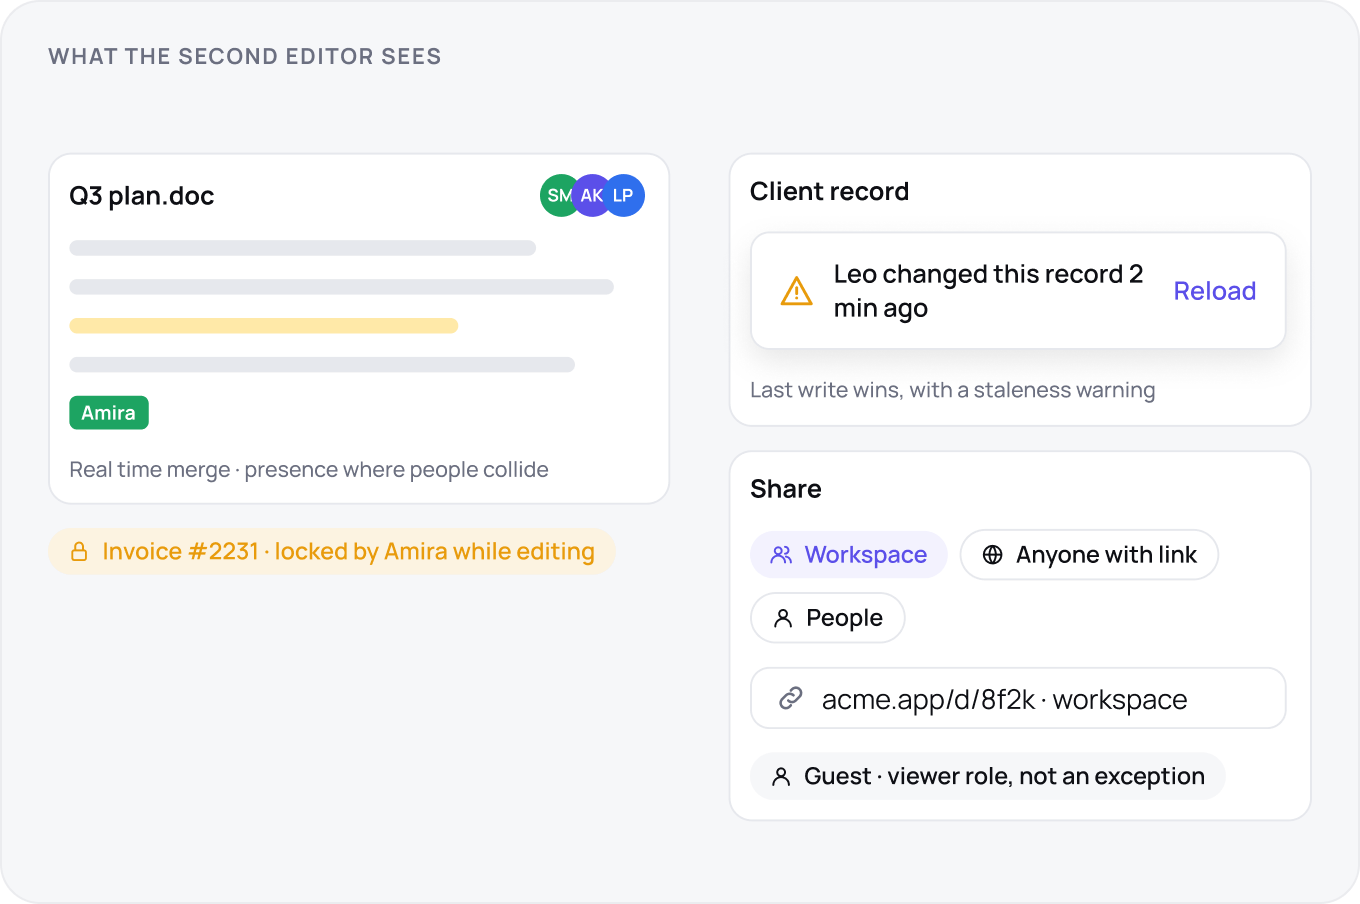Click Last write wins caption

click(x=953, y=390)
